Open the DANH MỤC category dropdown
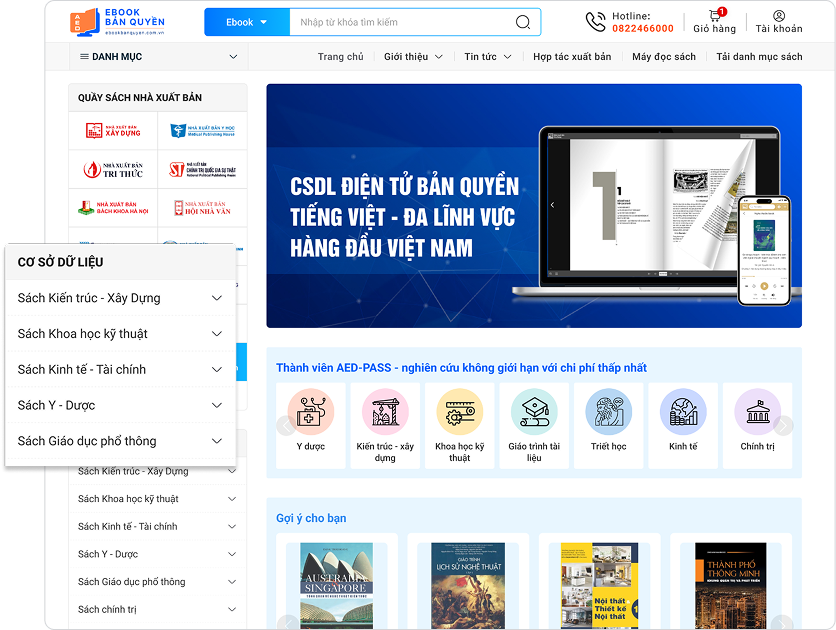 click(158, 57)
